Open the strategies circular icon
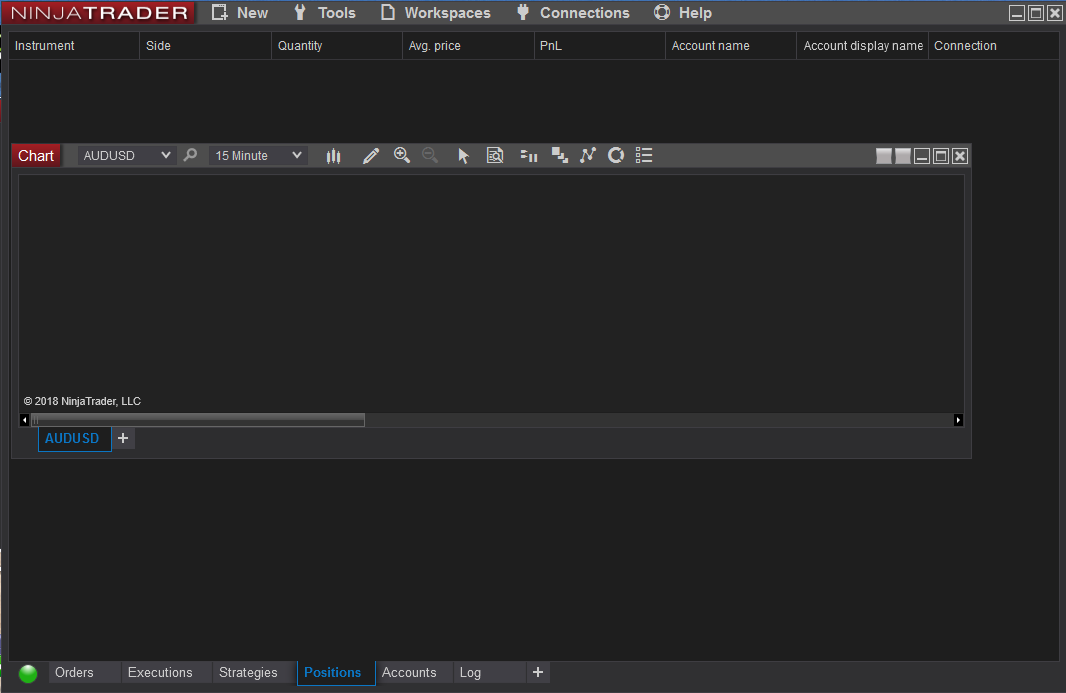1066x693 pixels. (x=616, y=156)
